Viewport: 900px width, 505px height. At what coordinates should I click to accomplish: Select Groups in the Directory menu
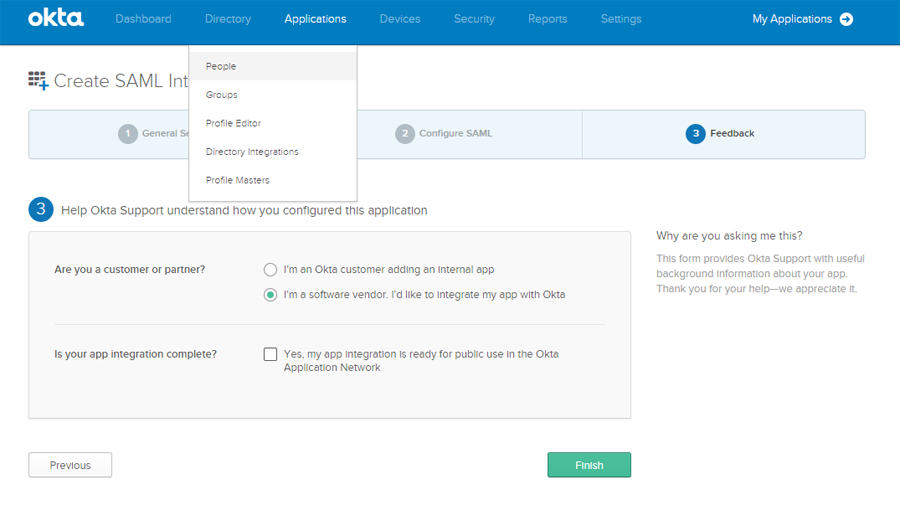[222, 95]
